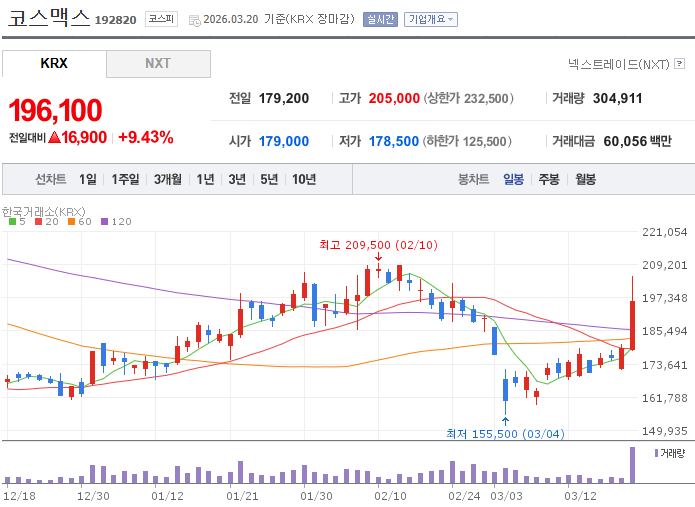Click the green 5-day moving average swatch
Viewport: 695px width, 507px height.
(x=12, y=222)
